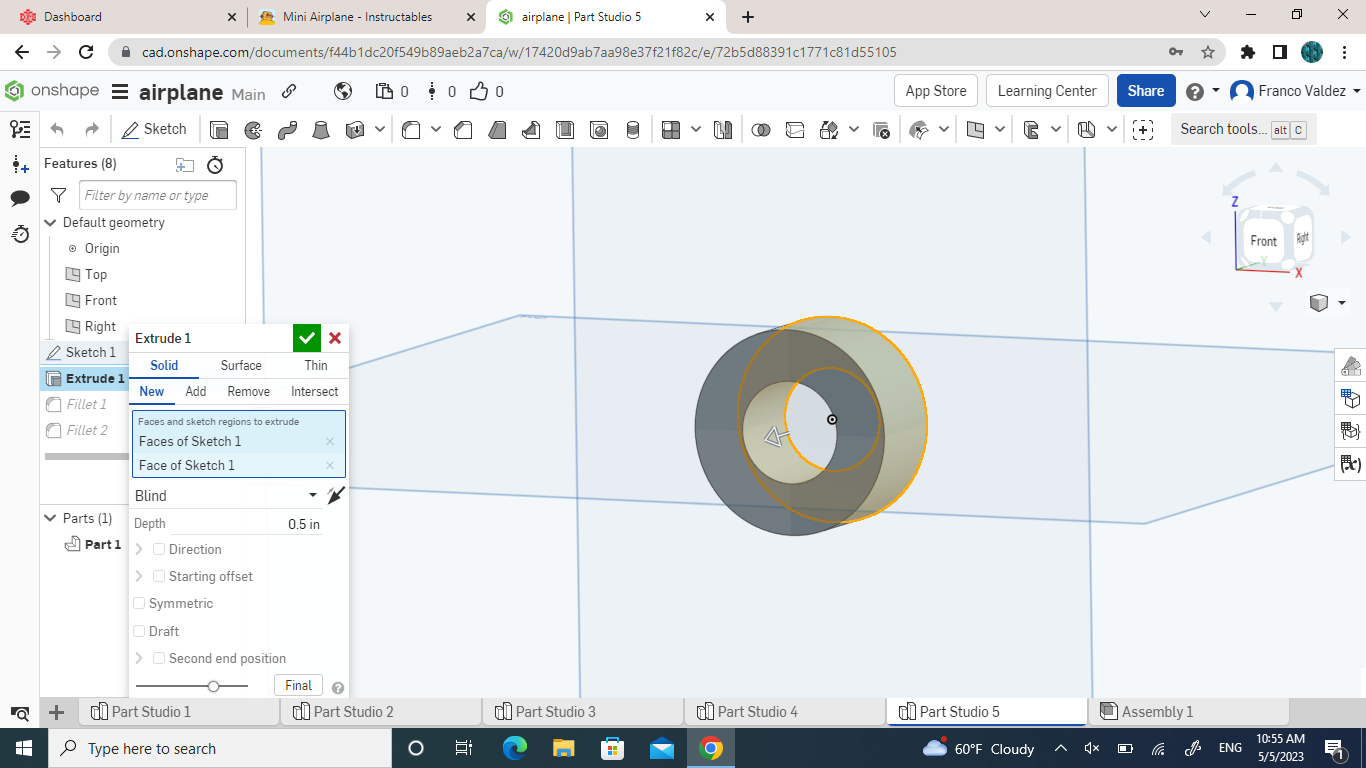Click the Share button
1366x768 pixels.
(1146, 90)
